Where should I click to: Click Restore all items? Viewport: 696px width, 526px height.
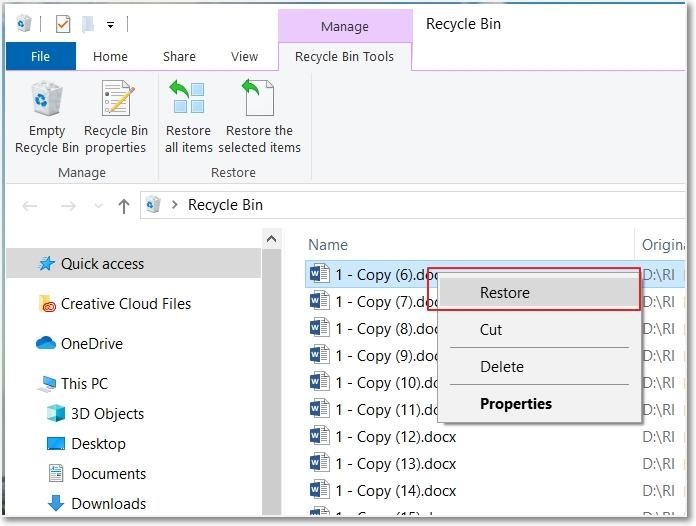(x=189, y=118)
